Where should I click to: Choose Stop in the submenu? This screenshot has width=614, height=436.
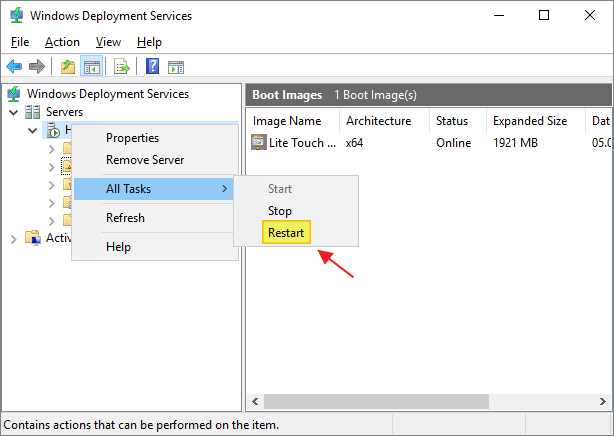coord(280,211)
